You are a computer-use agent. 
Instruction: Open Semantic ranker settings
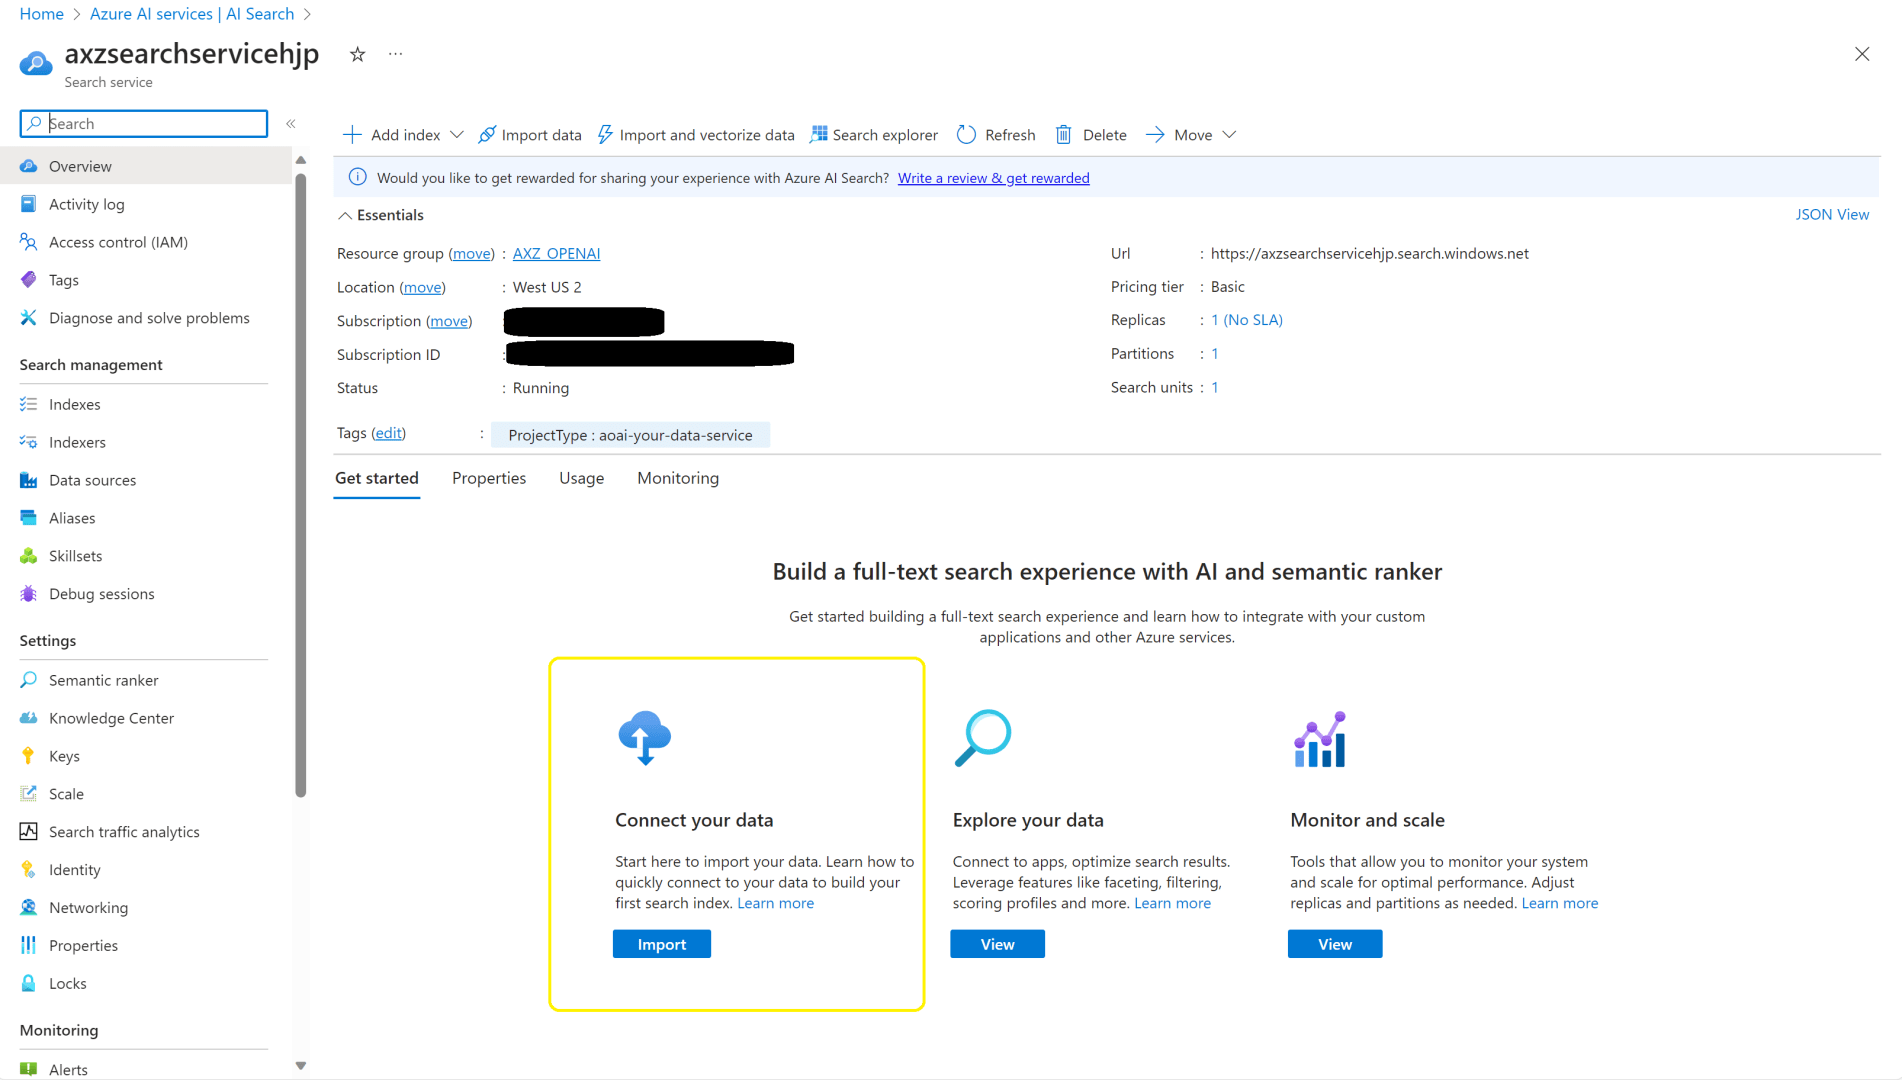point(103,680)
